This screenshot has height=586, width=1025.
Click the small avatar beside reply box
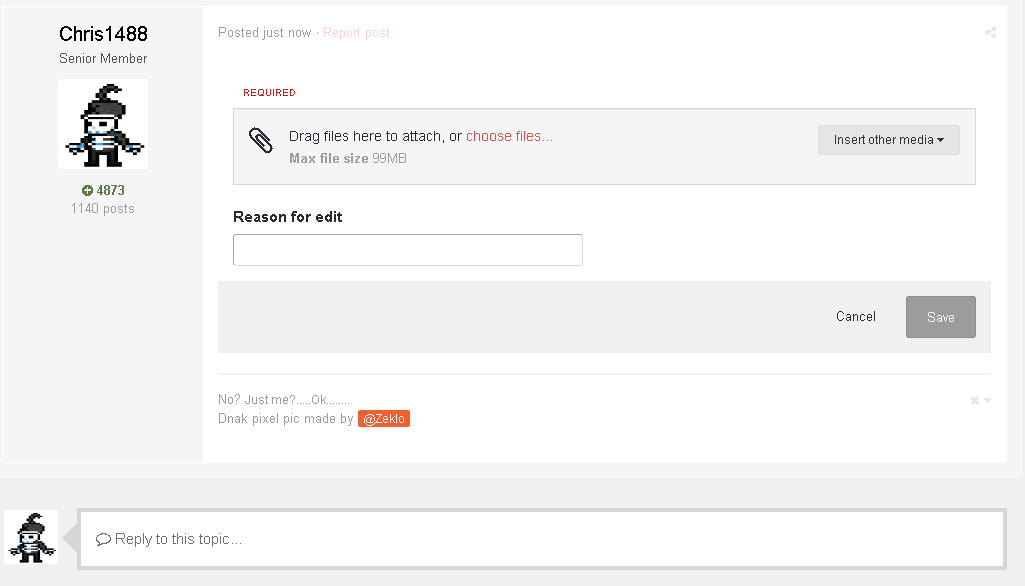click(x=32, y=537)
